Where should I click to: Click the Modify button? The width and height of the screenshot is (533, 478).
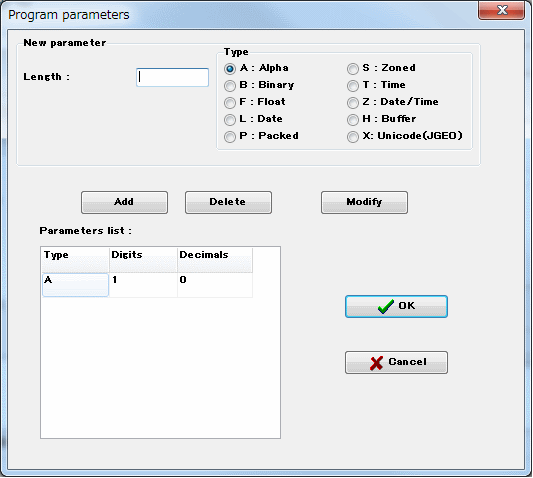pyautogui.click(x=364, y=202)
